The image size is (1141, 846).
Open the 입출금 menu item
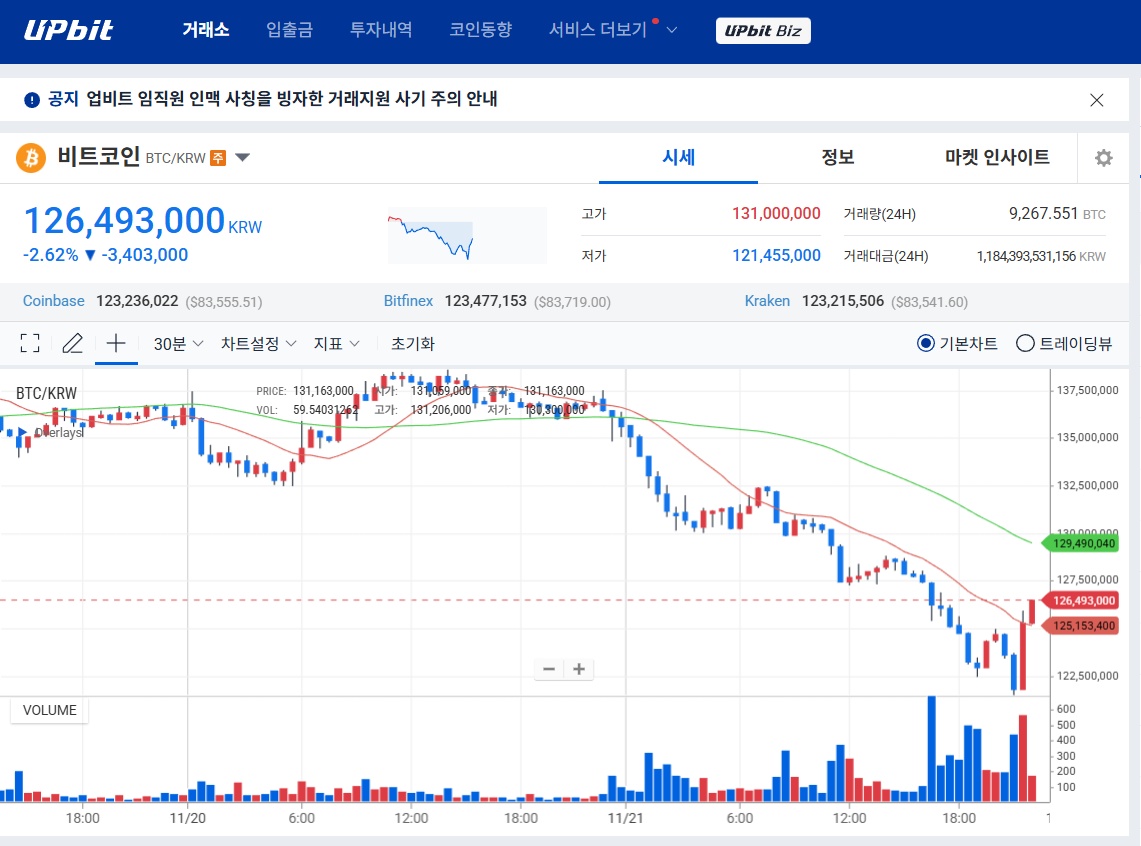(x=289, y=30)
